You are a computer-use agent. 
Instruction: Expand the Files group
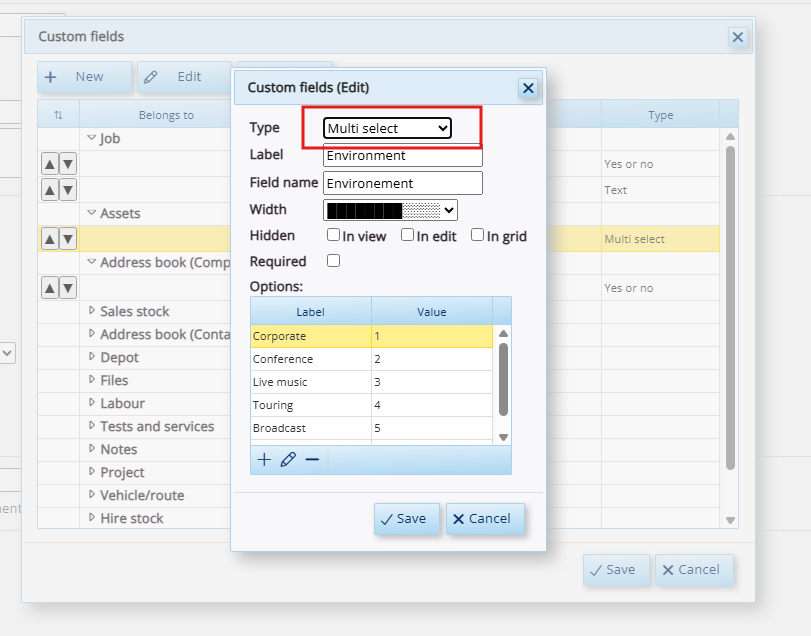[x=92, y=380]
